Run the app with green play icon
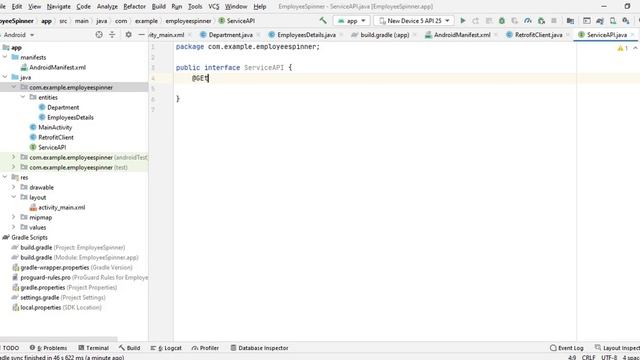The width and height of the screenshot is (640, 360). [462, 20]
